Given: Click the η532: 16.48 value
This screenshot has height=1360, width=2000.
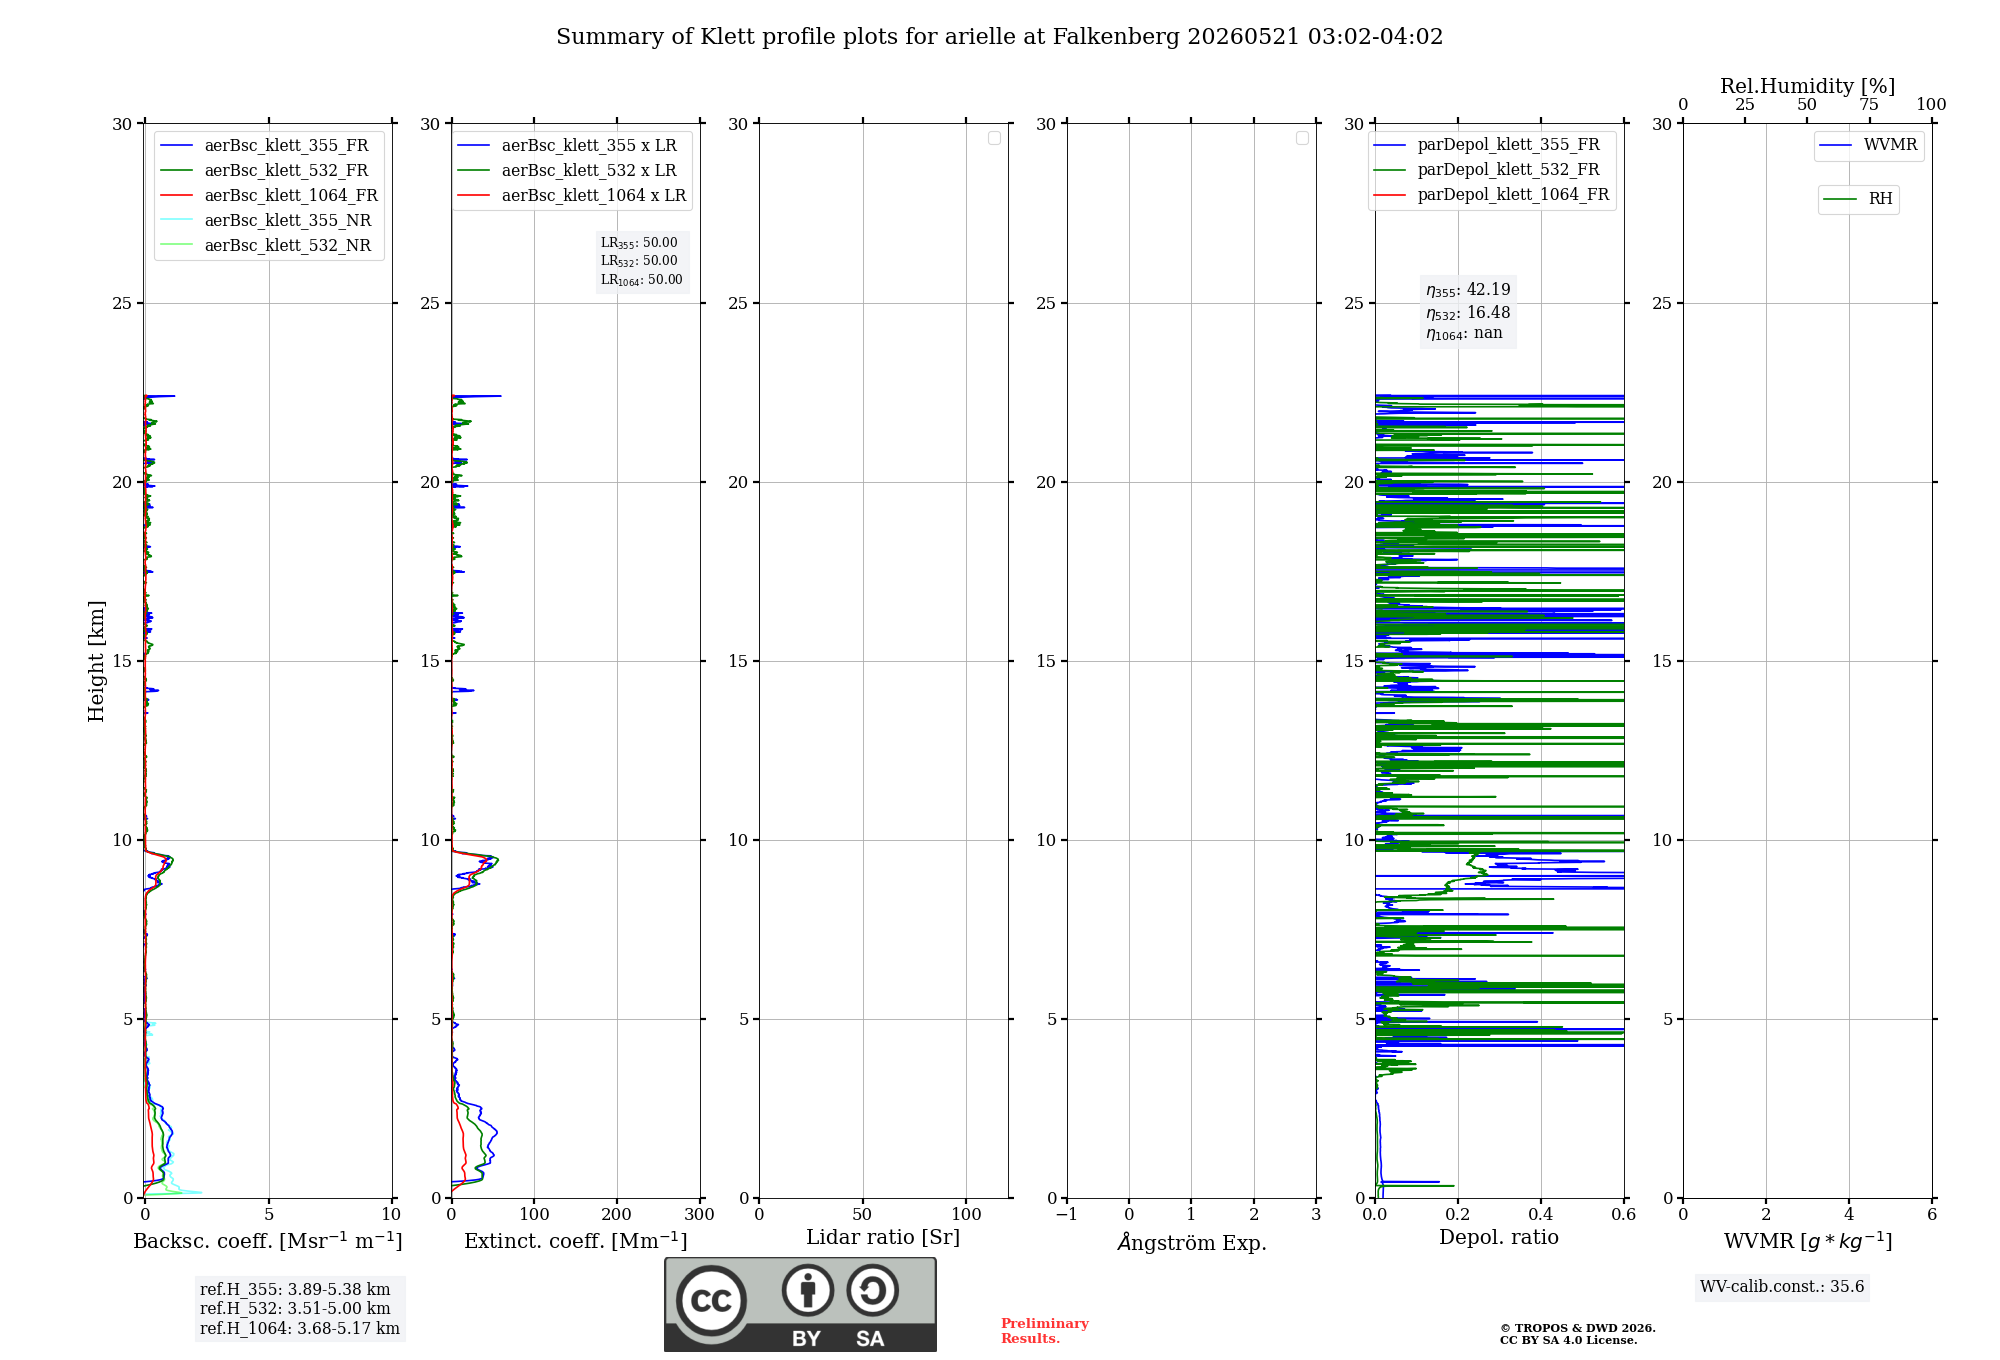Looking at the screenshot, I should pos(1468,312).
